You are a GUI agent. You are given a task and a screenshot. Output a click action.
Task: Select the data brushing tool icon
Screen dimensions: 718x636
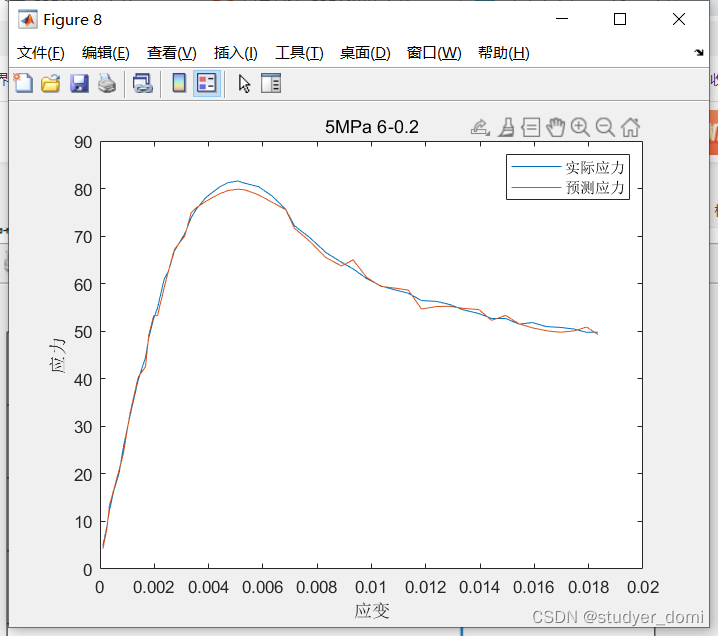506,127
